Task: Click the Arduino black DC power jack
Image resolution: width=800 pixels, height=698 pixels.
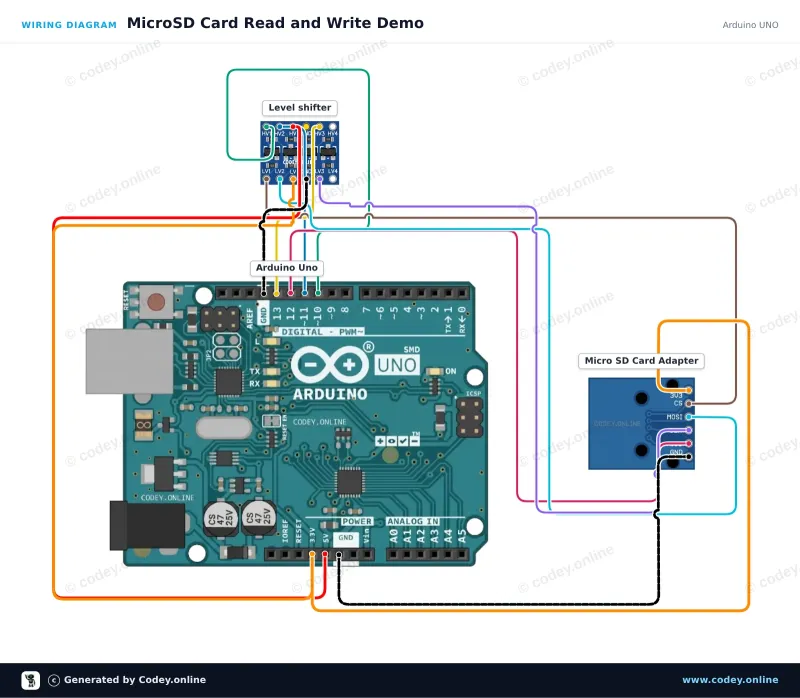Action: (x=147, y=526)
